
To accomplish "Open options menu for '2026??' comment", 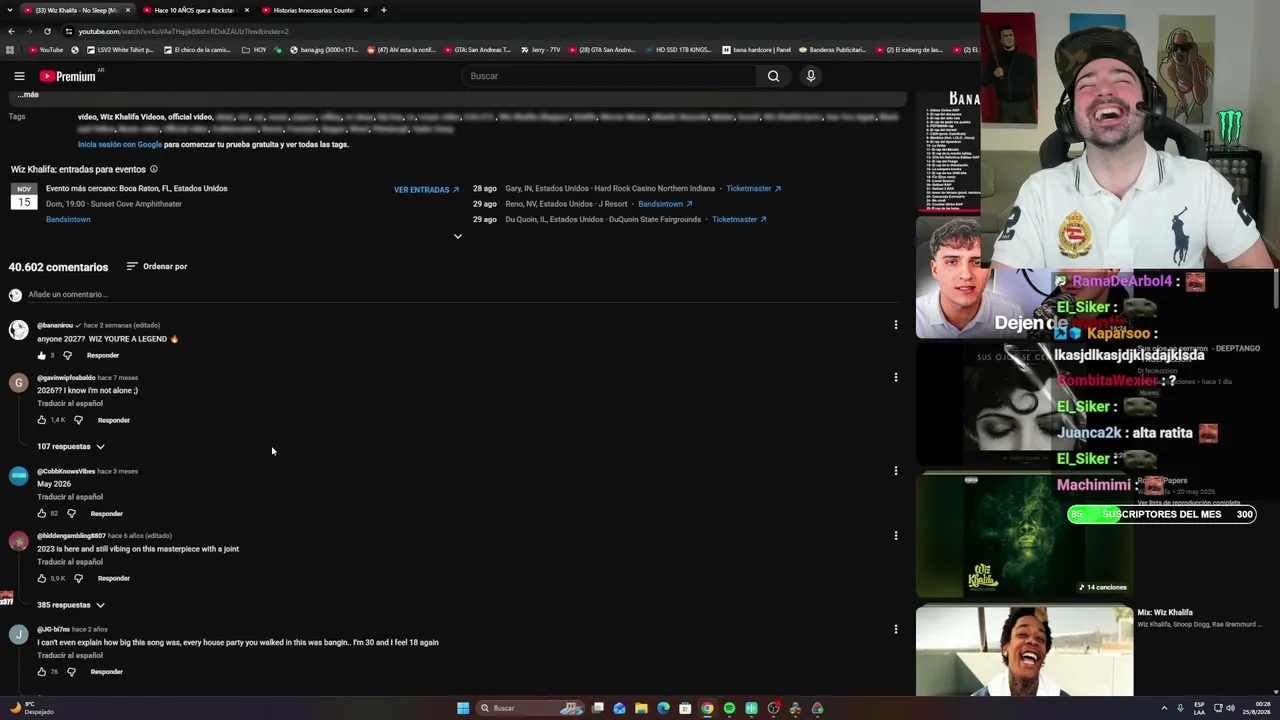I will coord(895,377).
